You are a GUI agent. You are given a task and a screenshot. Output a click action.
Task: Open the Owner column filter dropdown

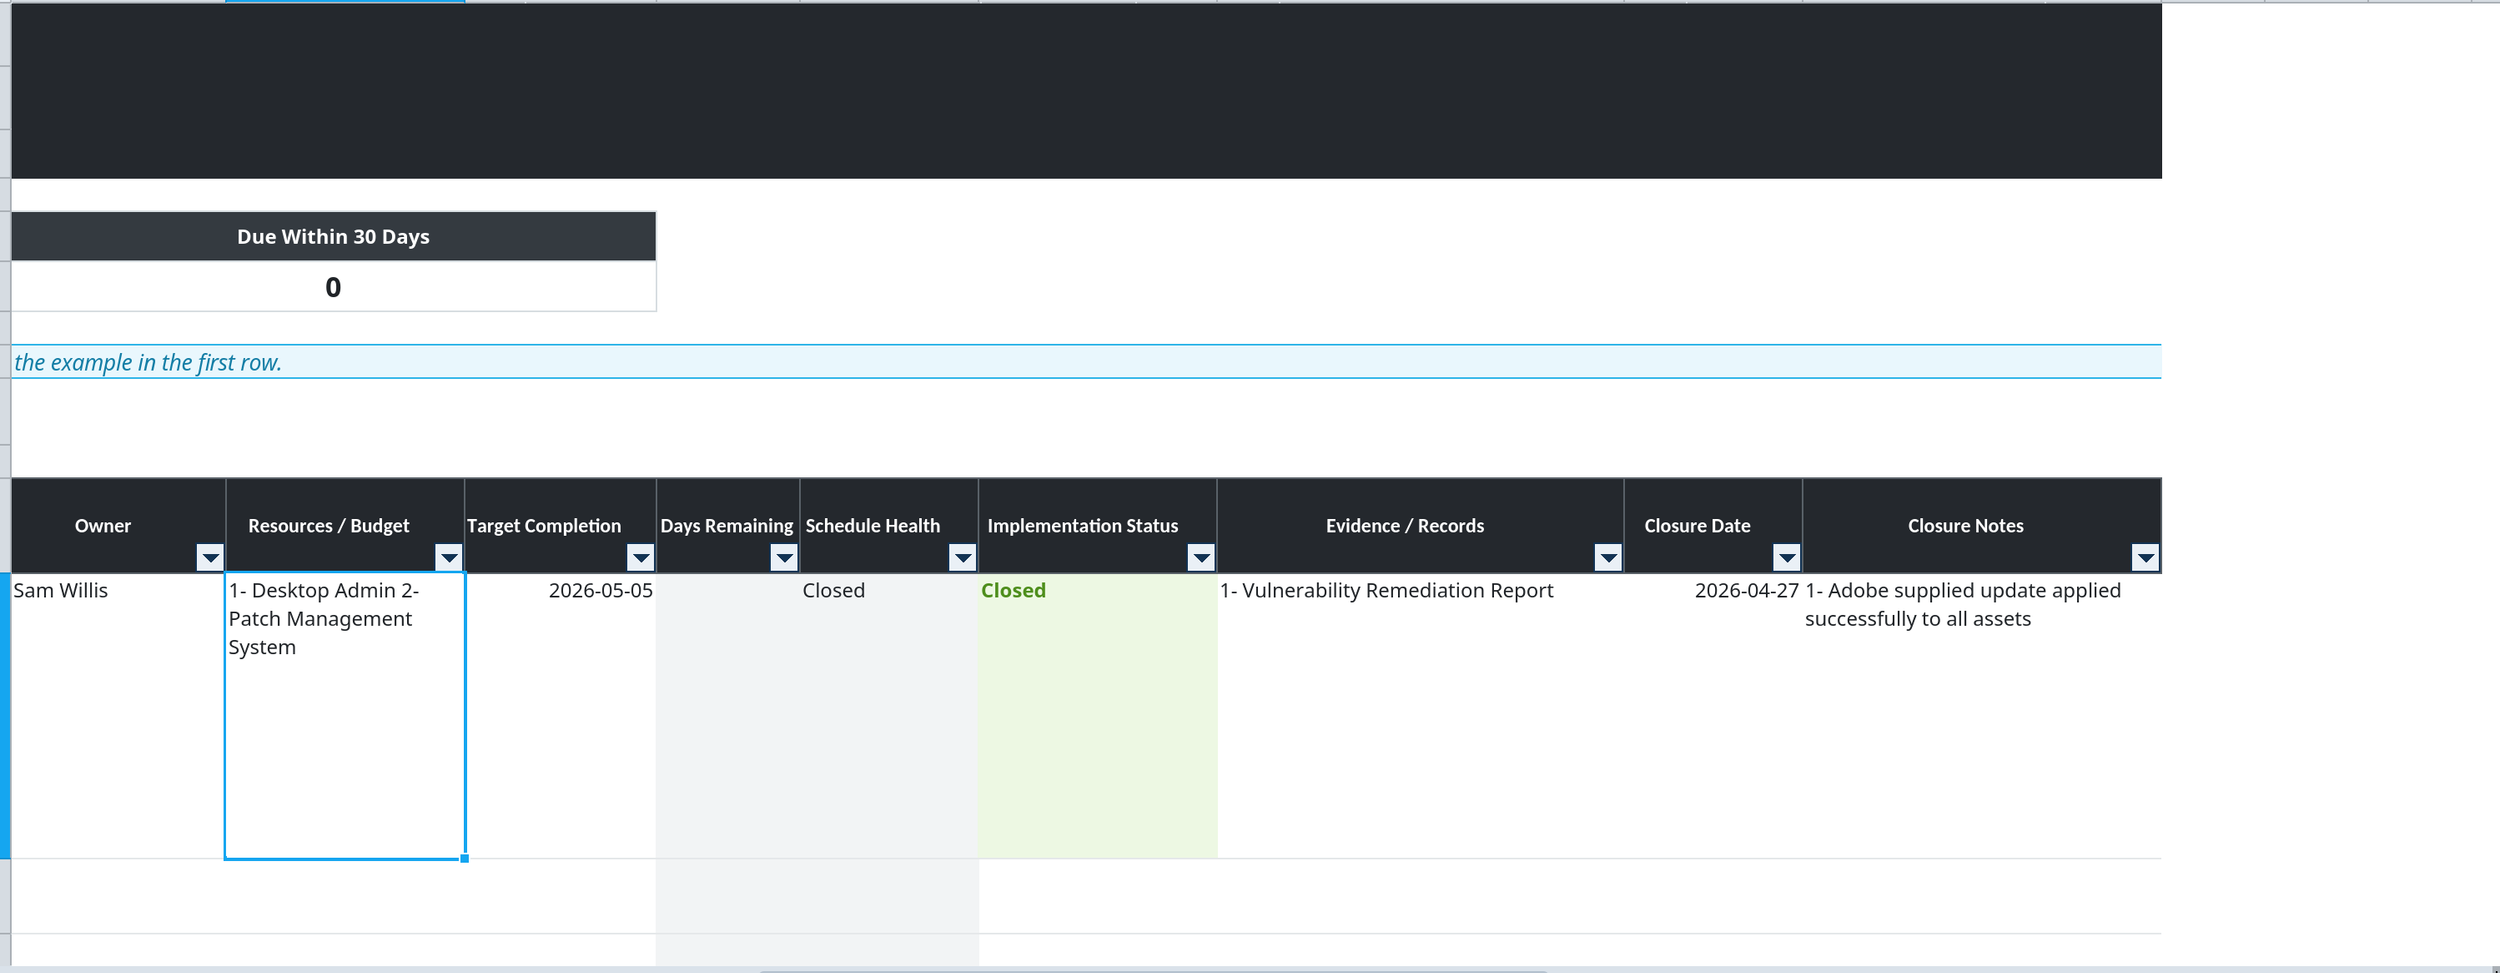coord(210,557)
